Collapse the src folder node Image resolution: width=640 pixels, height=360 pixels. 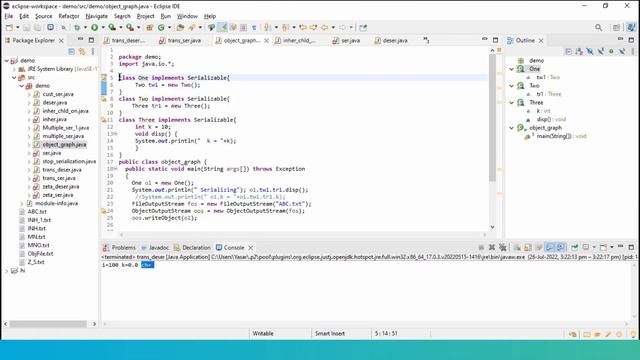pyautogui.click(x=14, y=78)
